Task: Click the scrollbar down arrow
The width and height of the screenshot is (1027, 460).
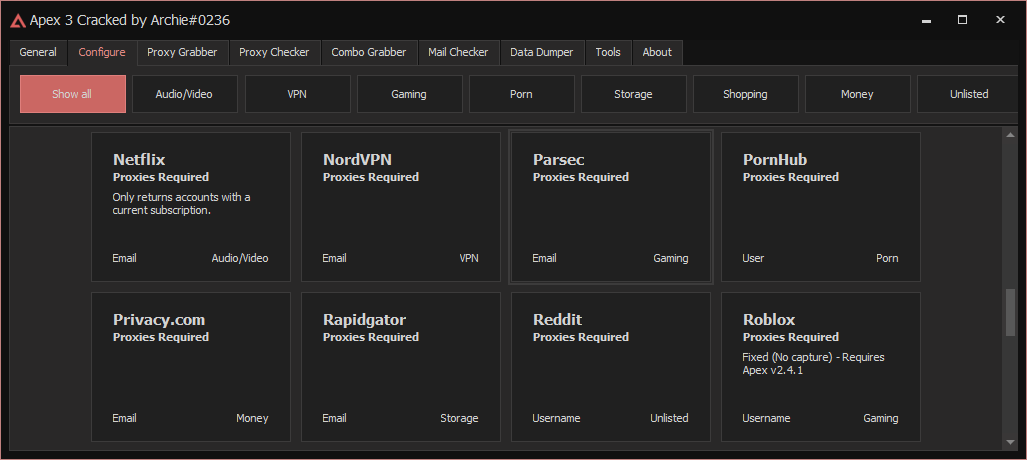Action: click(1010, 443)
